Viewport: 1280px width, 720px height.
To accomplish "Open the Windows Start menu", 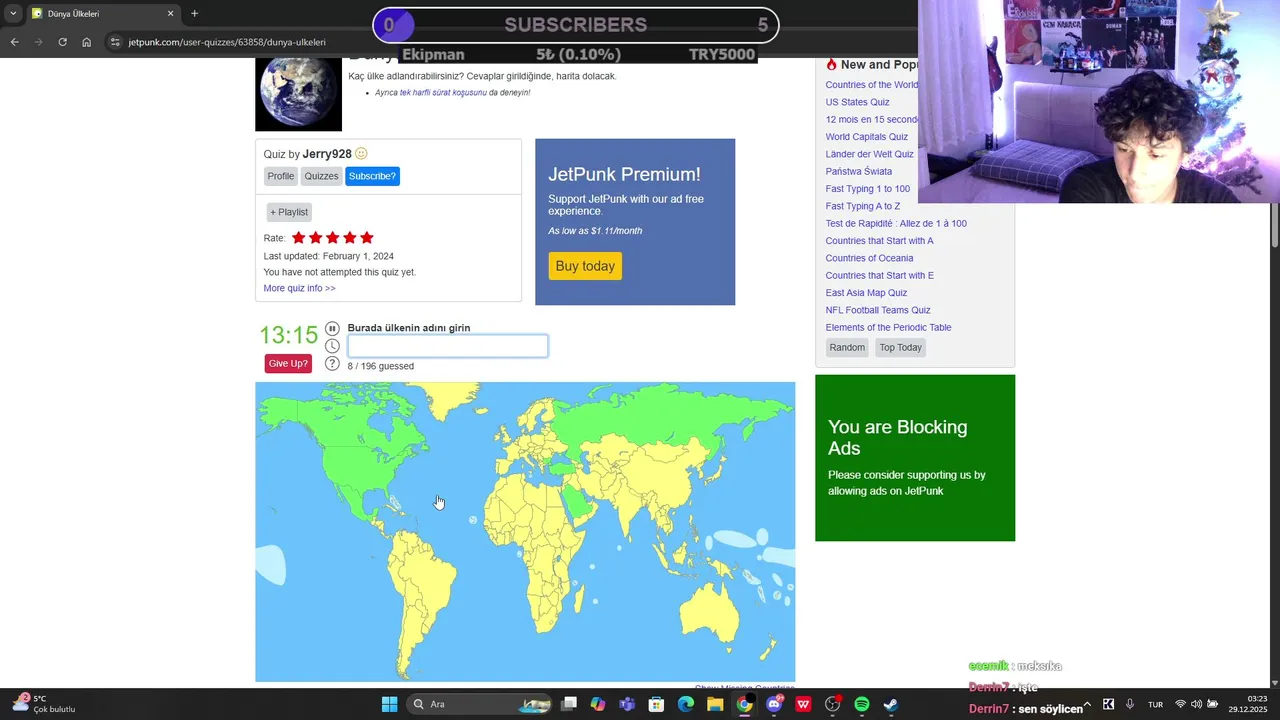I will [389, 704].
